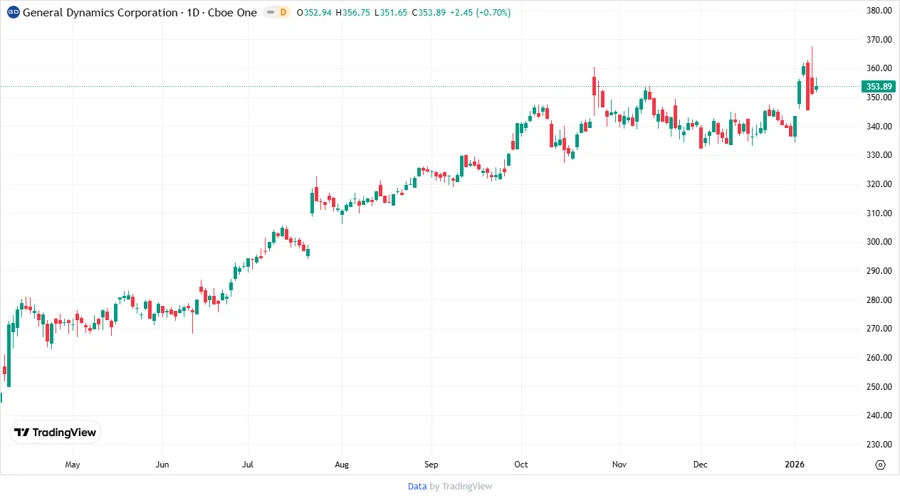Click the May label on time axis
Viewport: 900px width, 498px height.
pyautogui.click(x=72, y=464)
